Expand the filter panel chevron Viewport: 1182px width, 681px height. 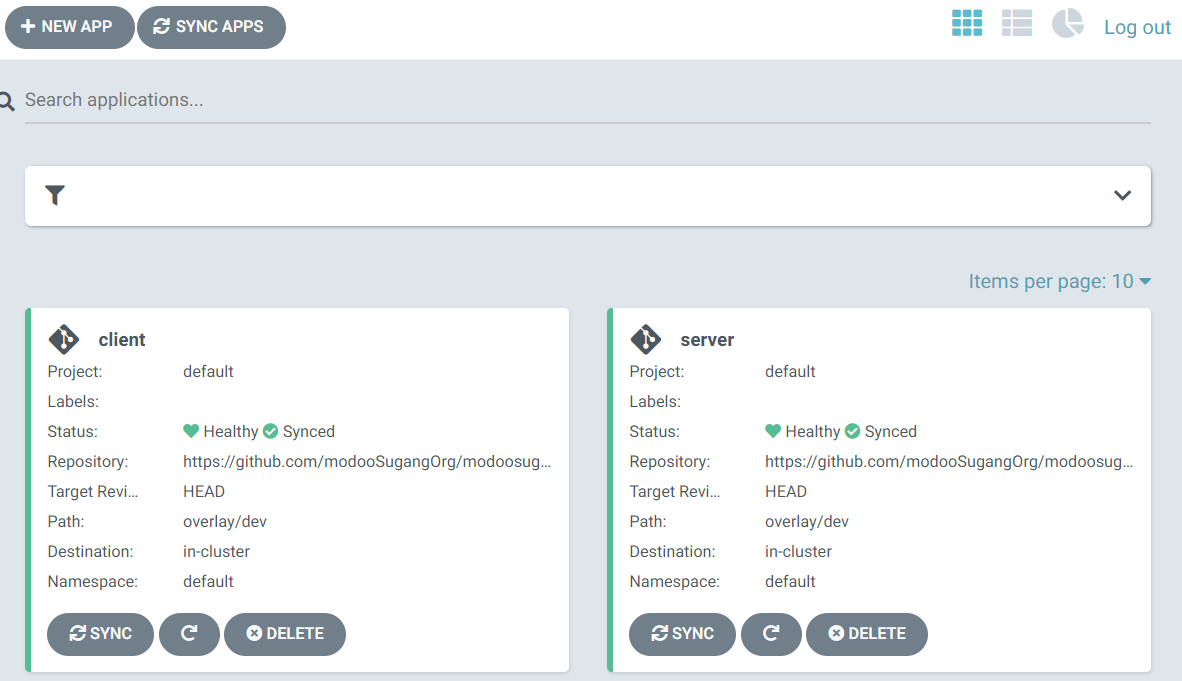[1122, 195]
